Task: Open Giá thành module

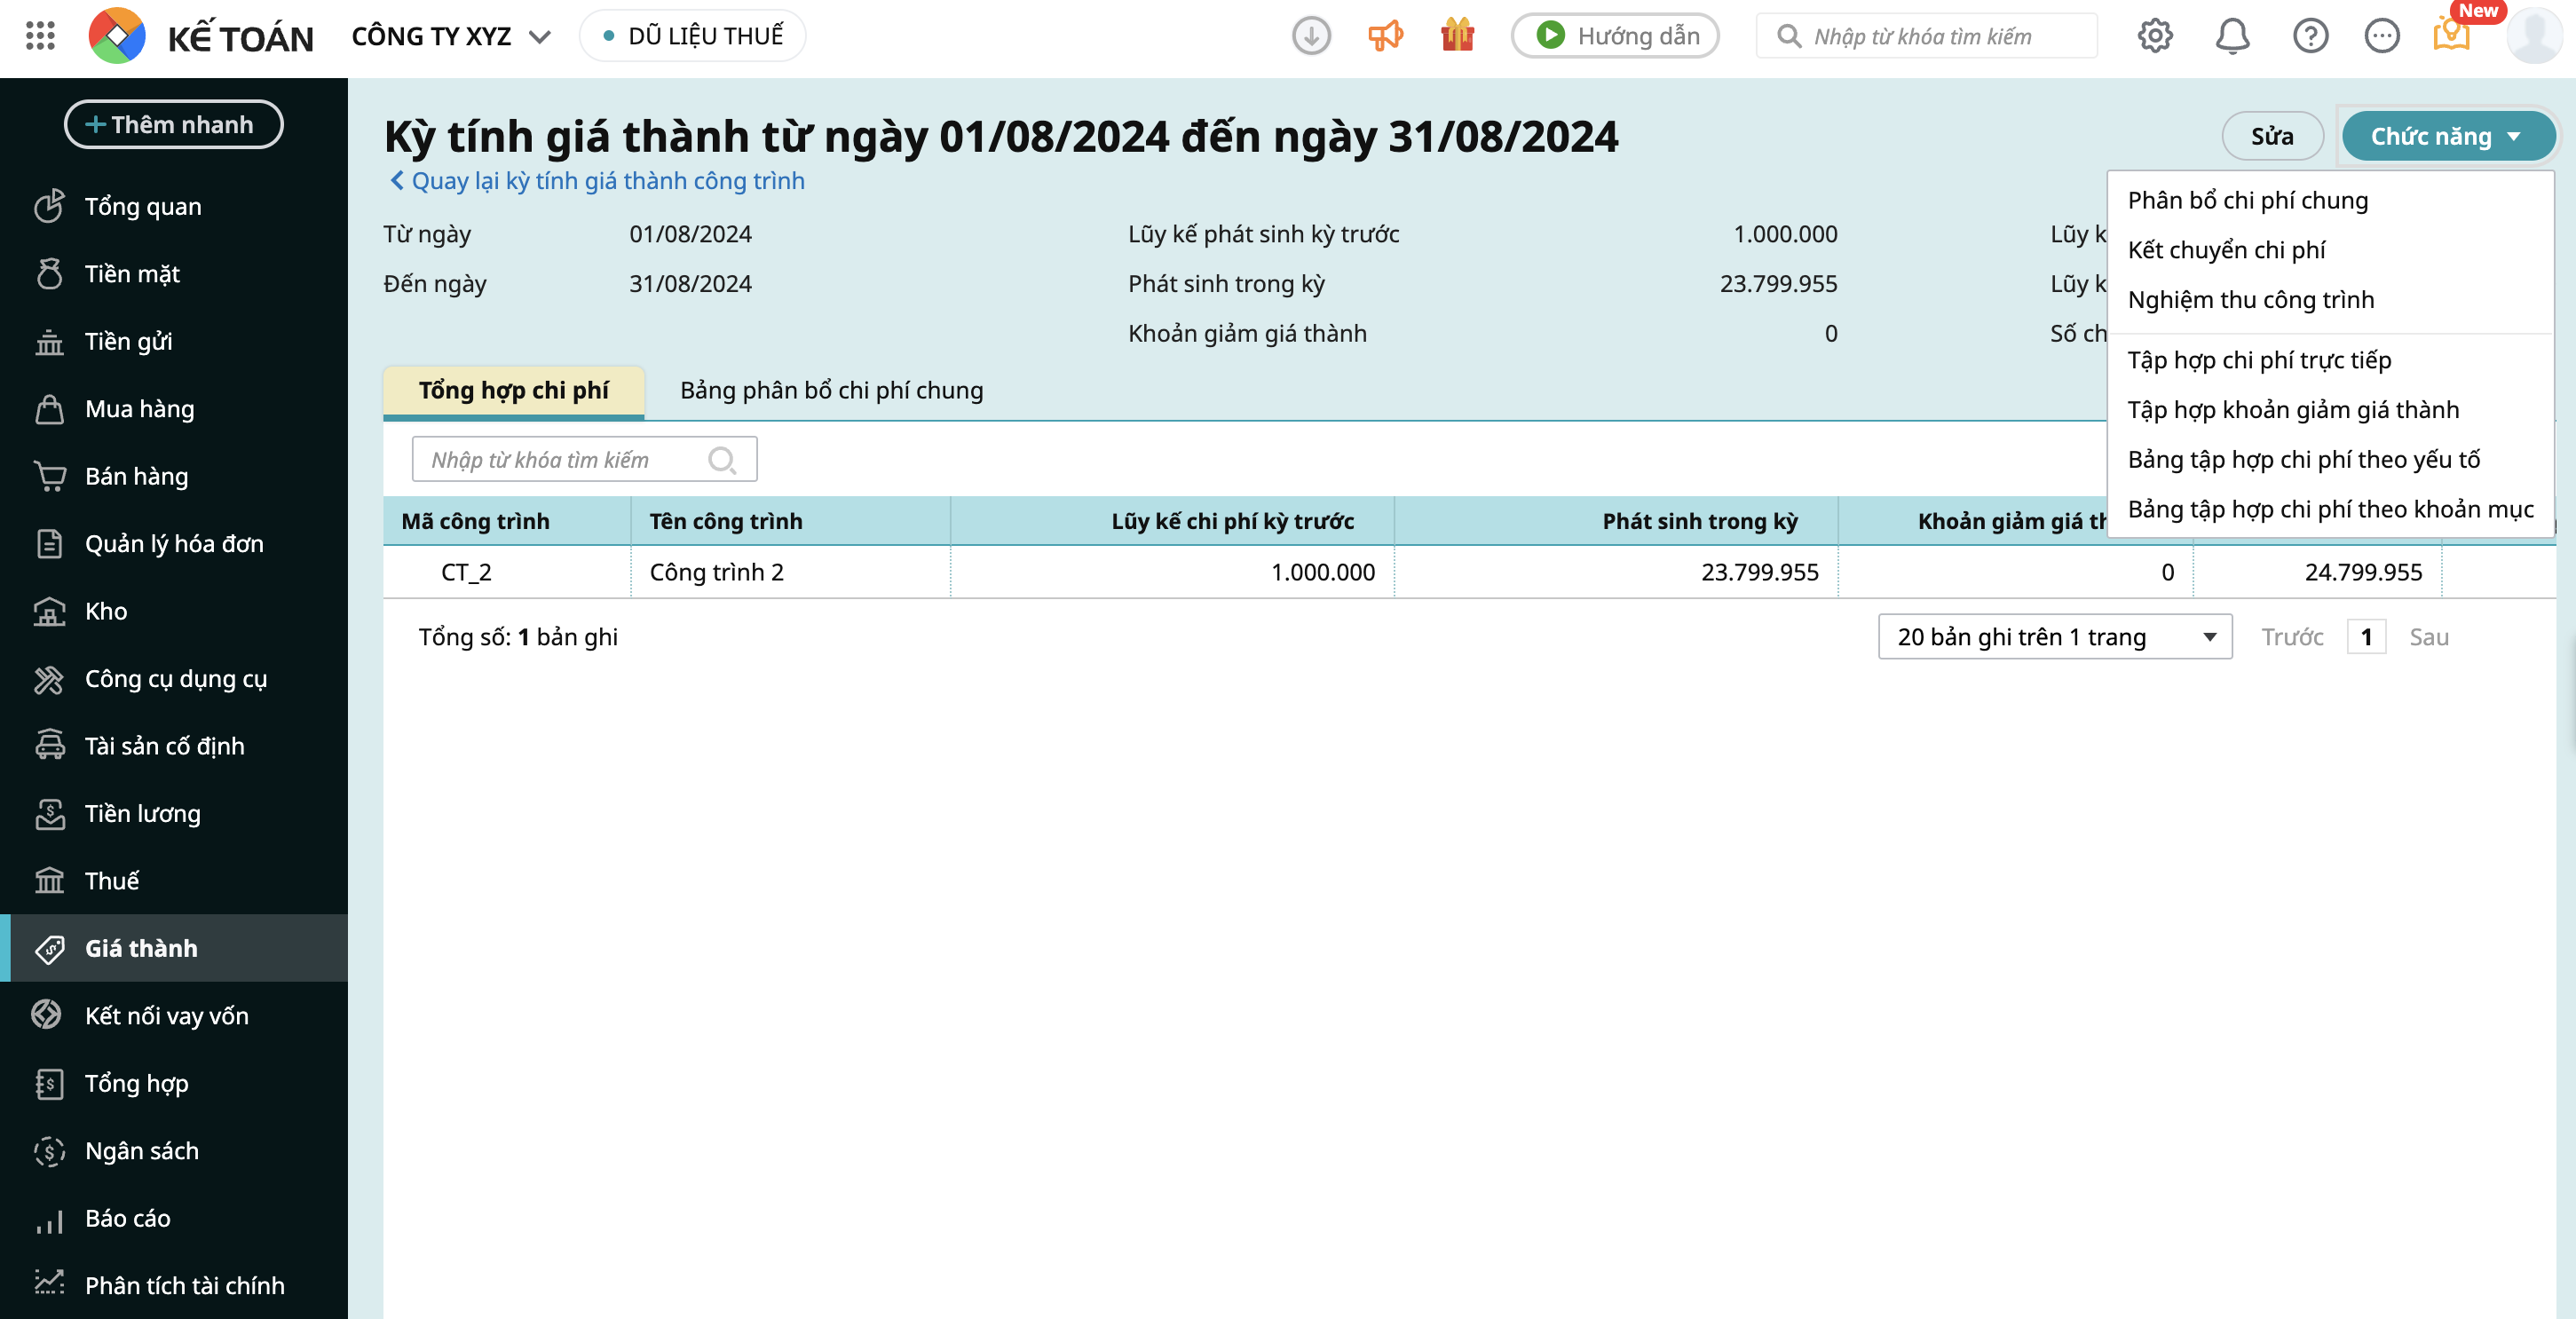Action: tap(174, 948)
